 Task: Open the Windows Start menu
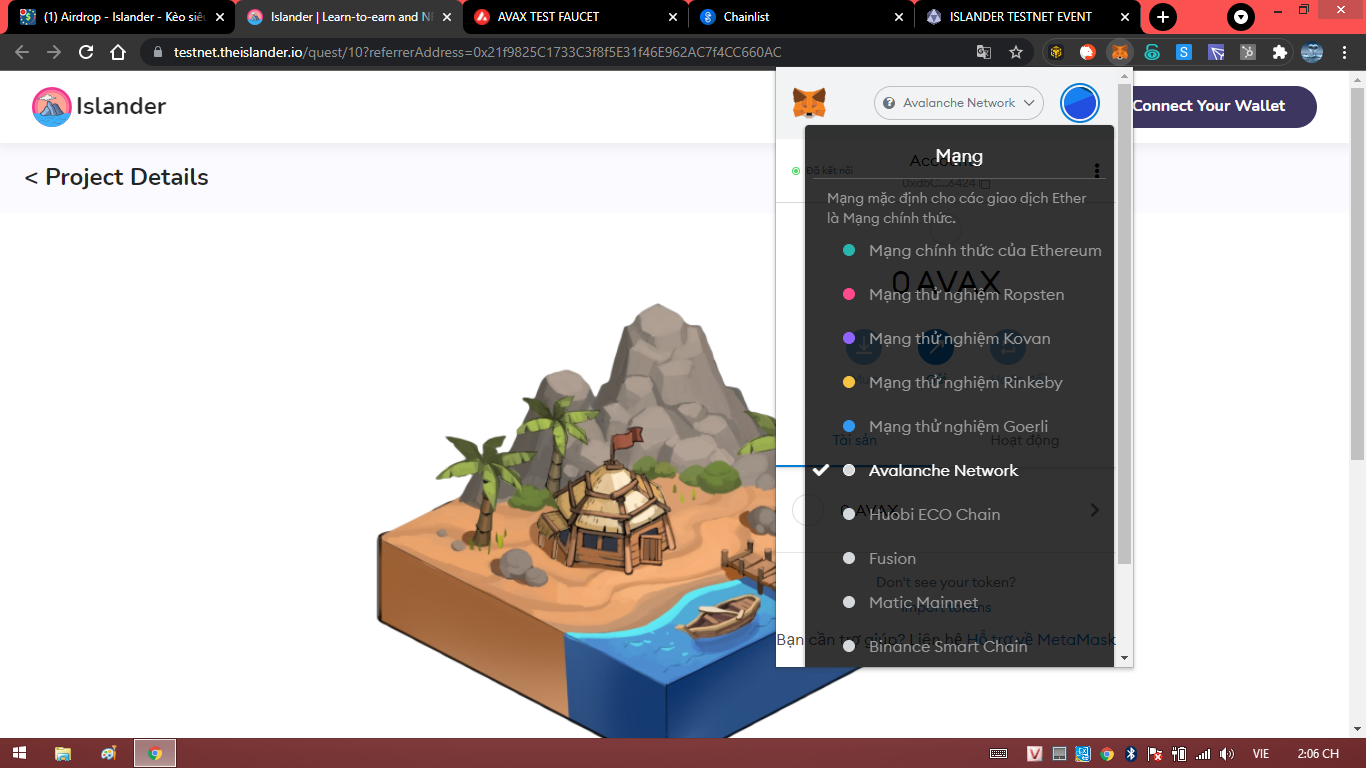coord(19,753)
